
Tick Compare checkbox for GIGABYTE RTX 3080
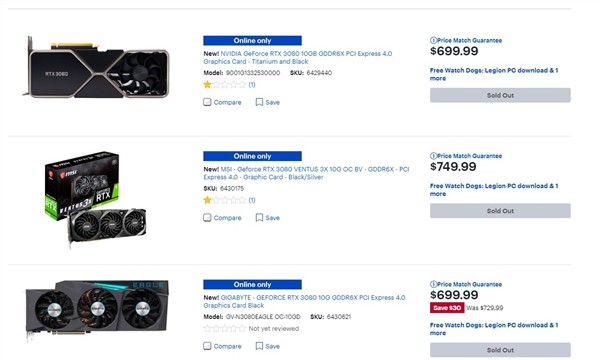point(207,346)
